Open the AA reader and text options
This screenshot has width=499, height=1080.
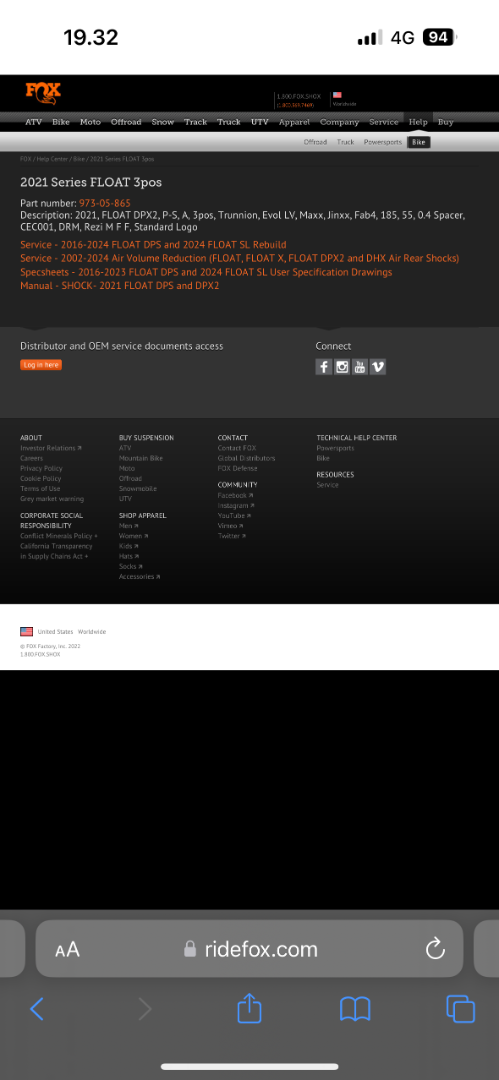pyautogui.click(x=68, y=951)
